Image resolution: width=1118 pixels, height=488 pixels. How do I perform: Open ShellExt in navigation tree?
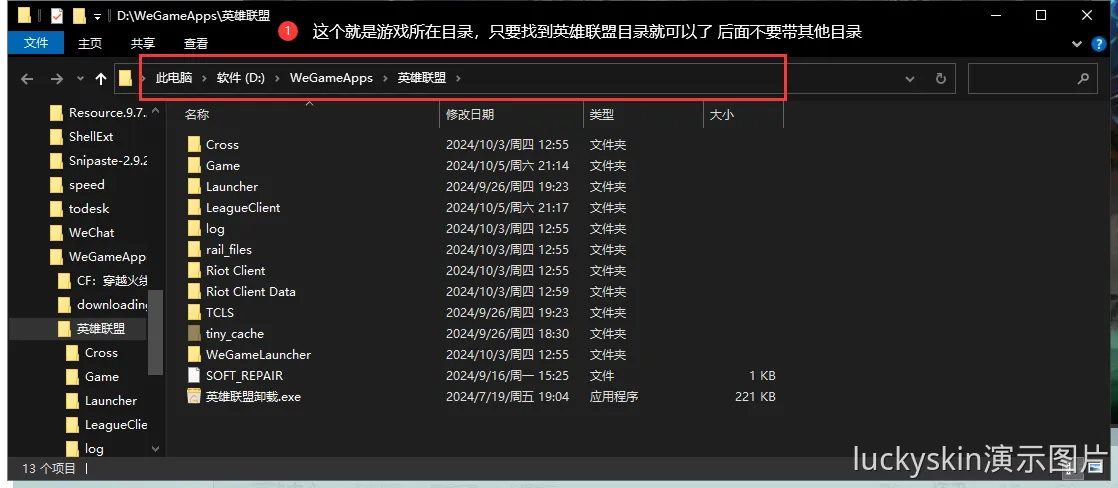click(91, 136)
